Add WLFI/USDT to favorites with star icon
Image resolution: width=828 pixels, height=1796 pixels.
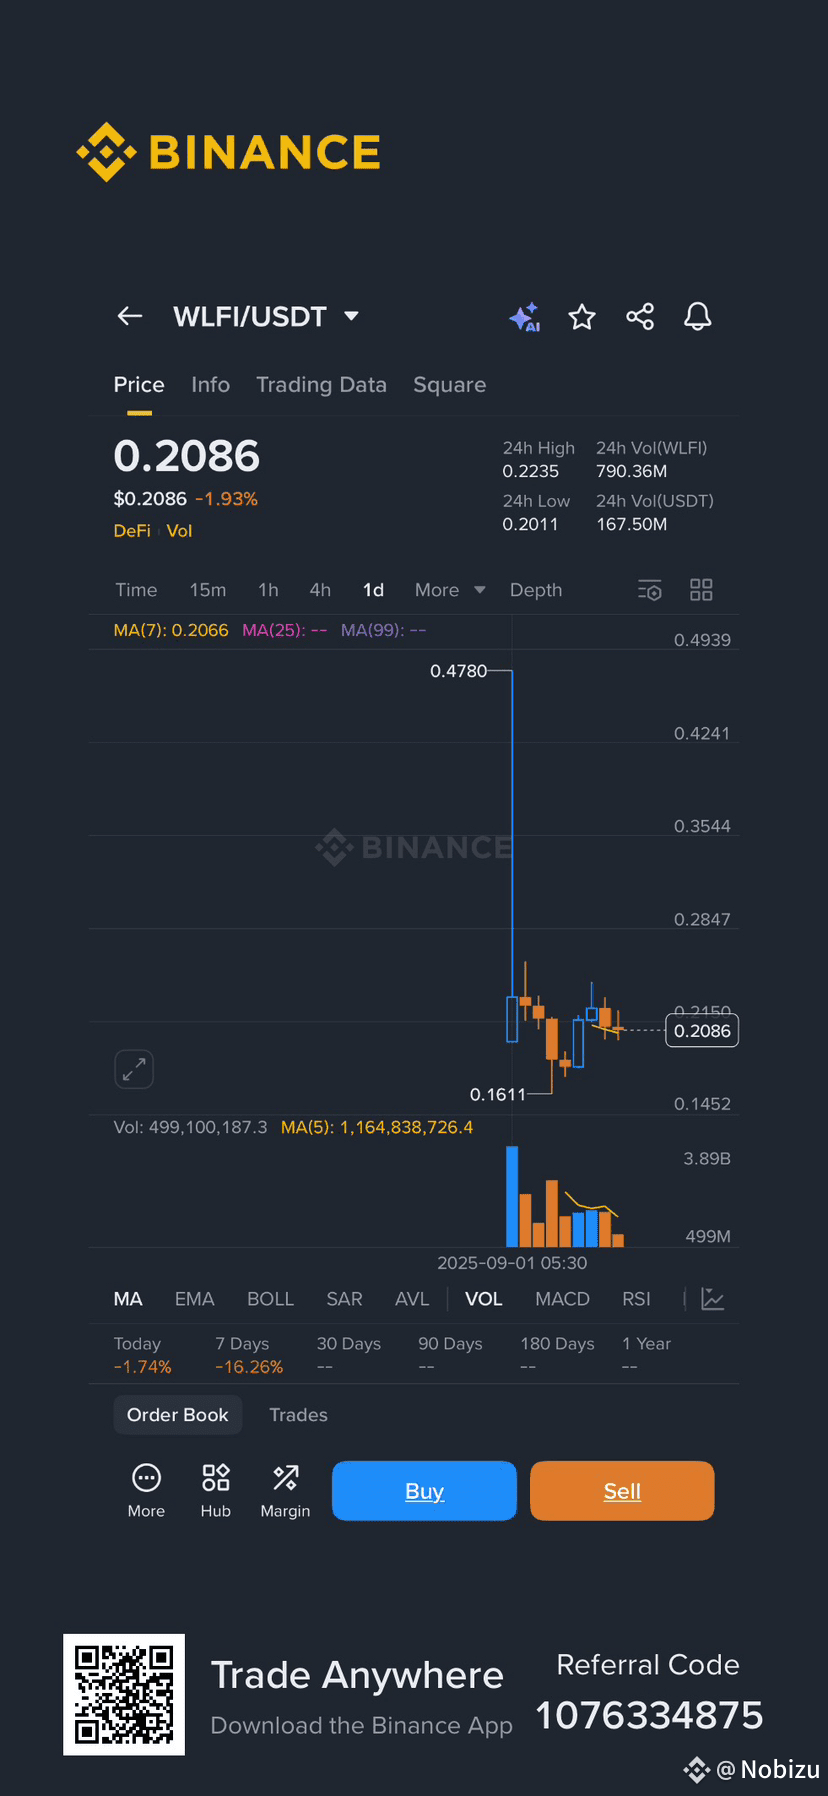pyautogui.click(x=582, y=317)
